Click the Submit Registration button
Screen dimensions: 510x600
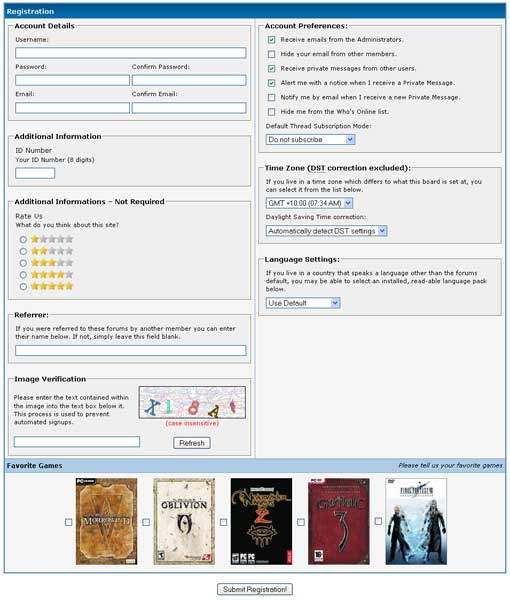[x=255, y=589]
